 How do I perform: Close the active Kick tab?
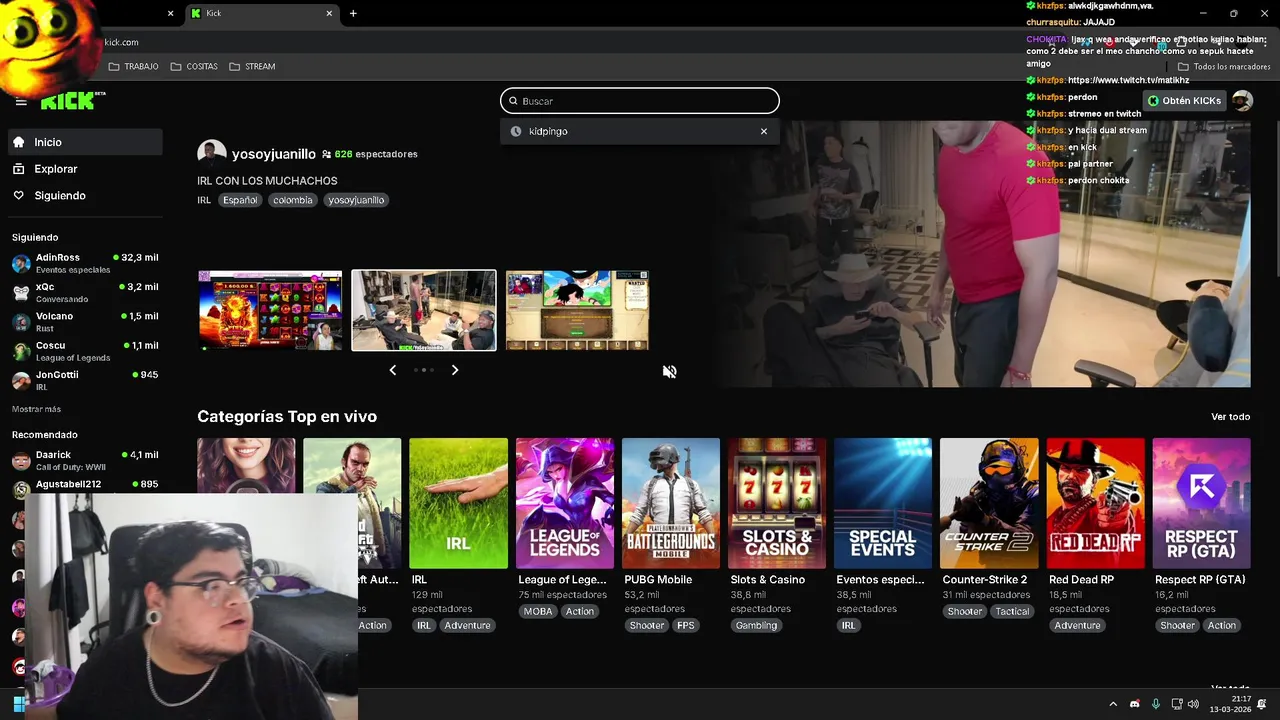(x=329, y=13)
